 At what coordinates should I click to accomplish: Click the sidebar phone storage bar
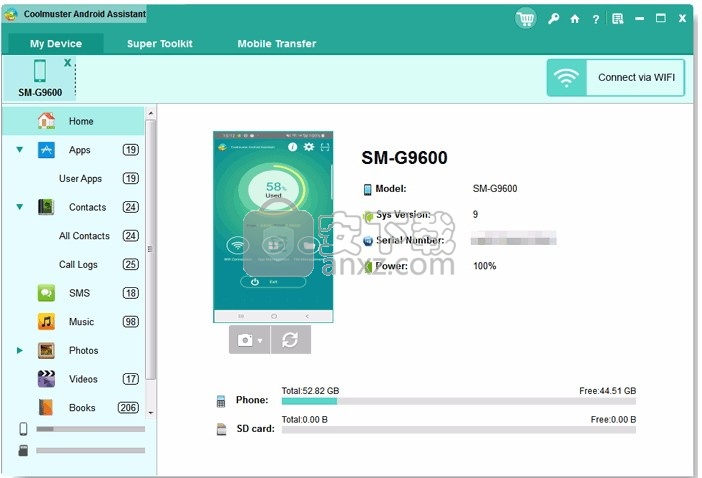(90, 429)
